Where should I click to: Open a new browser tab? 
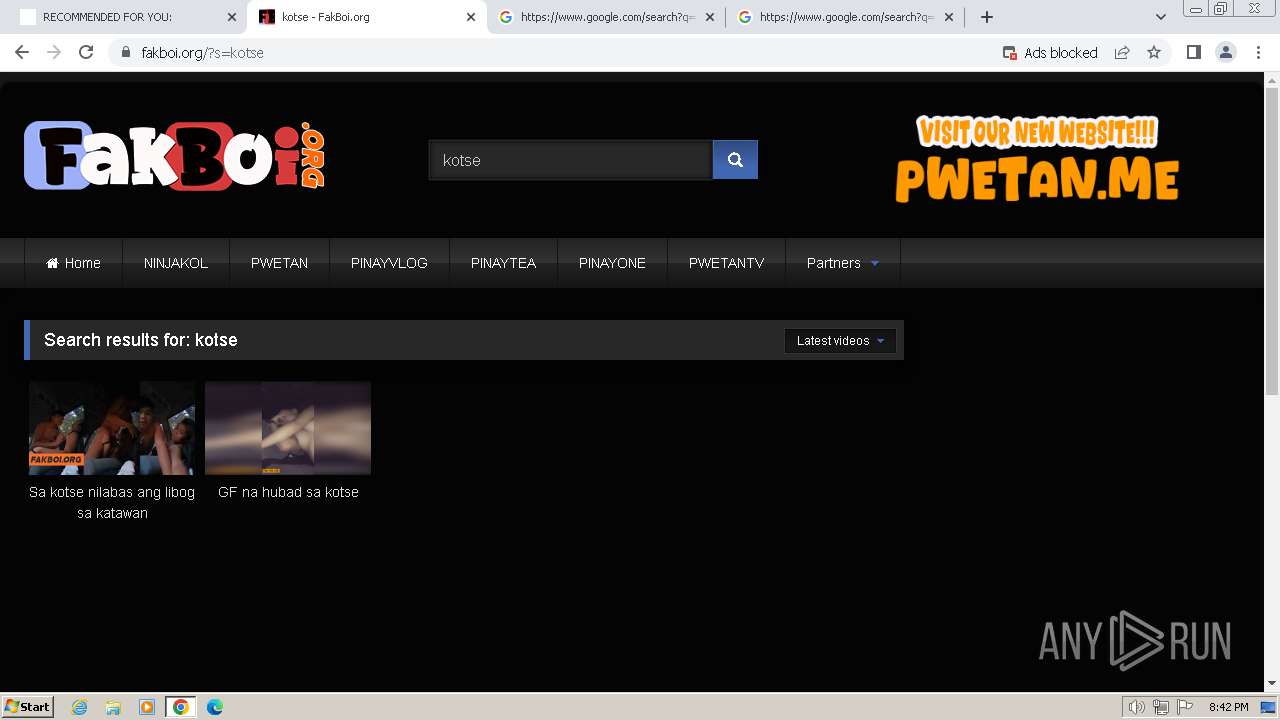[x=987, y=17]
